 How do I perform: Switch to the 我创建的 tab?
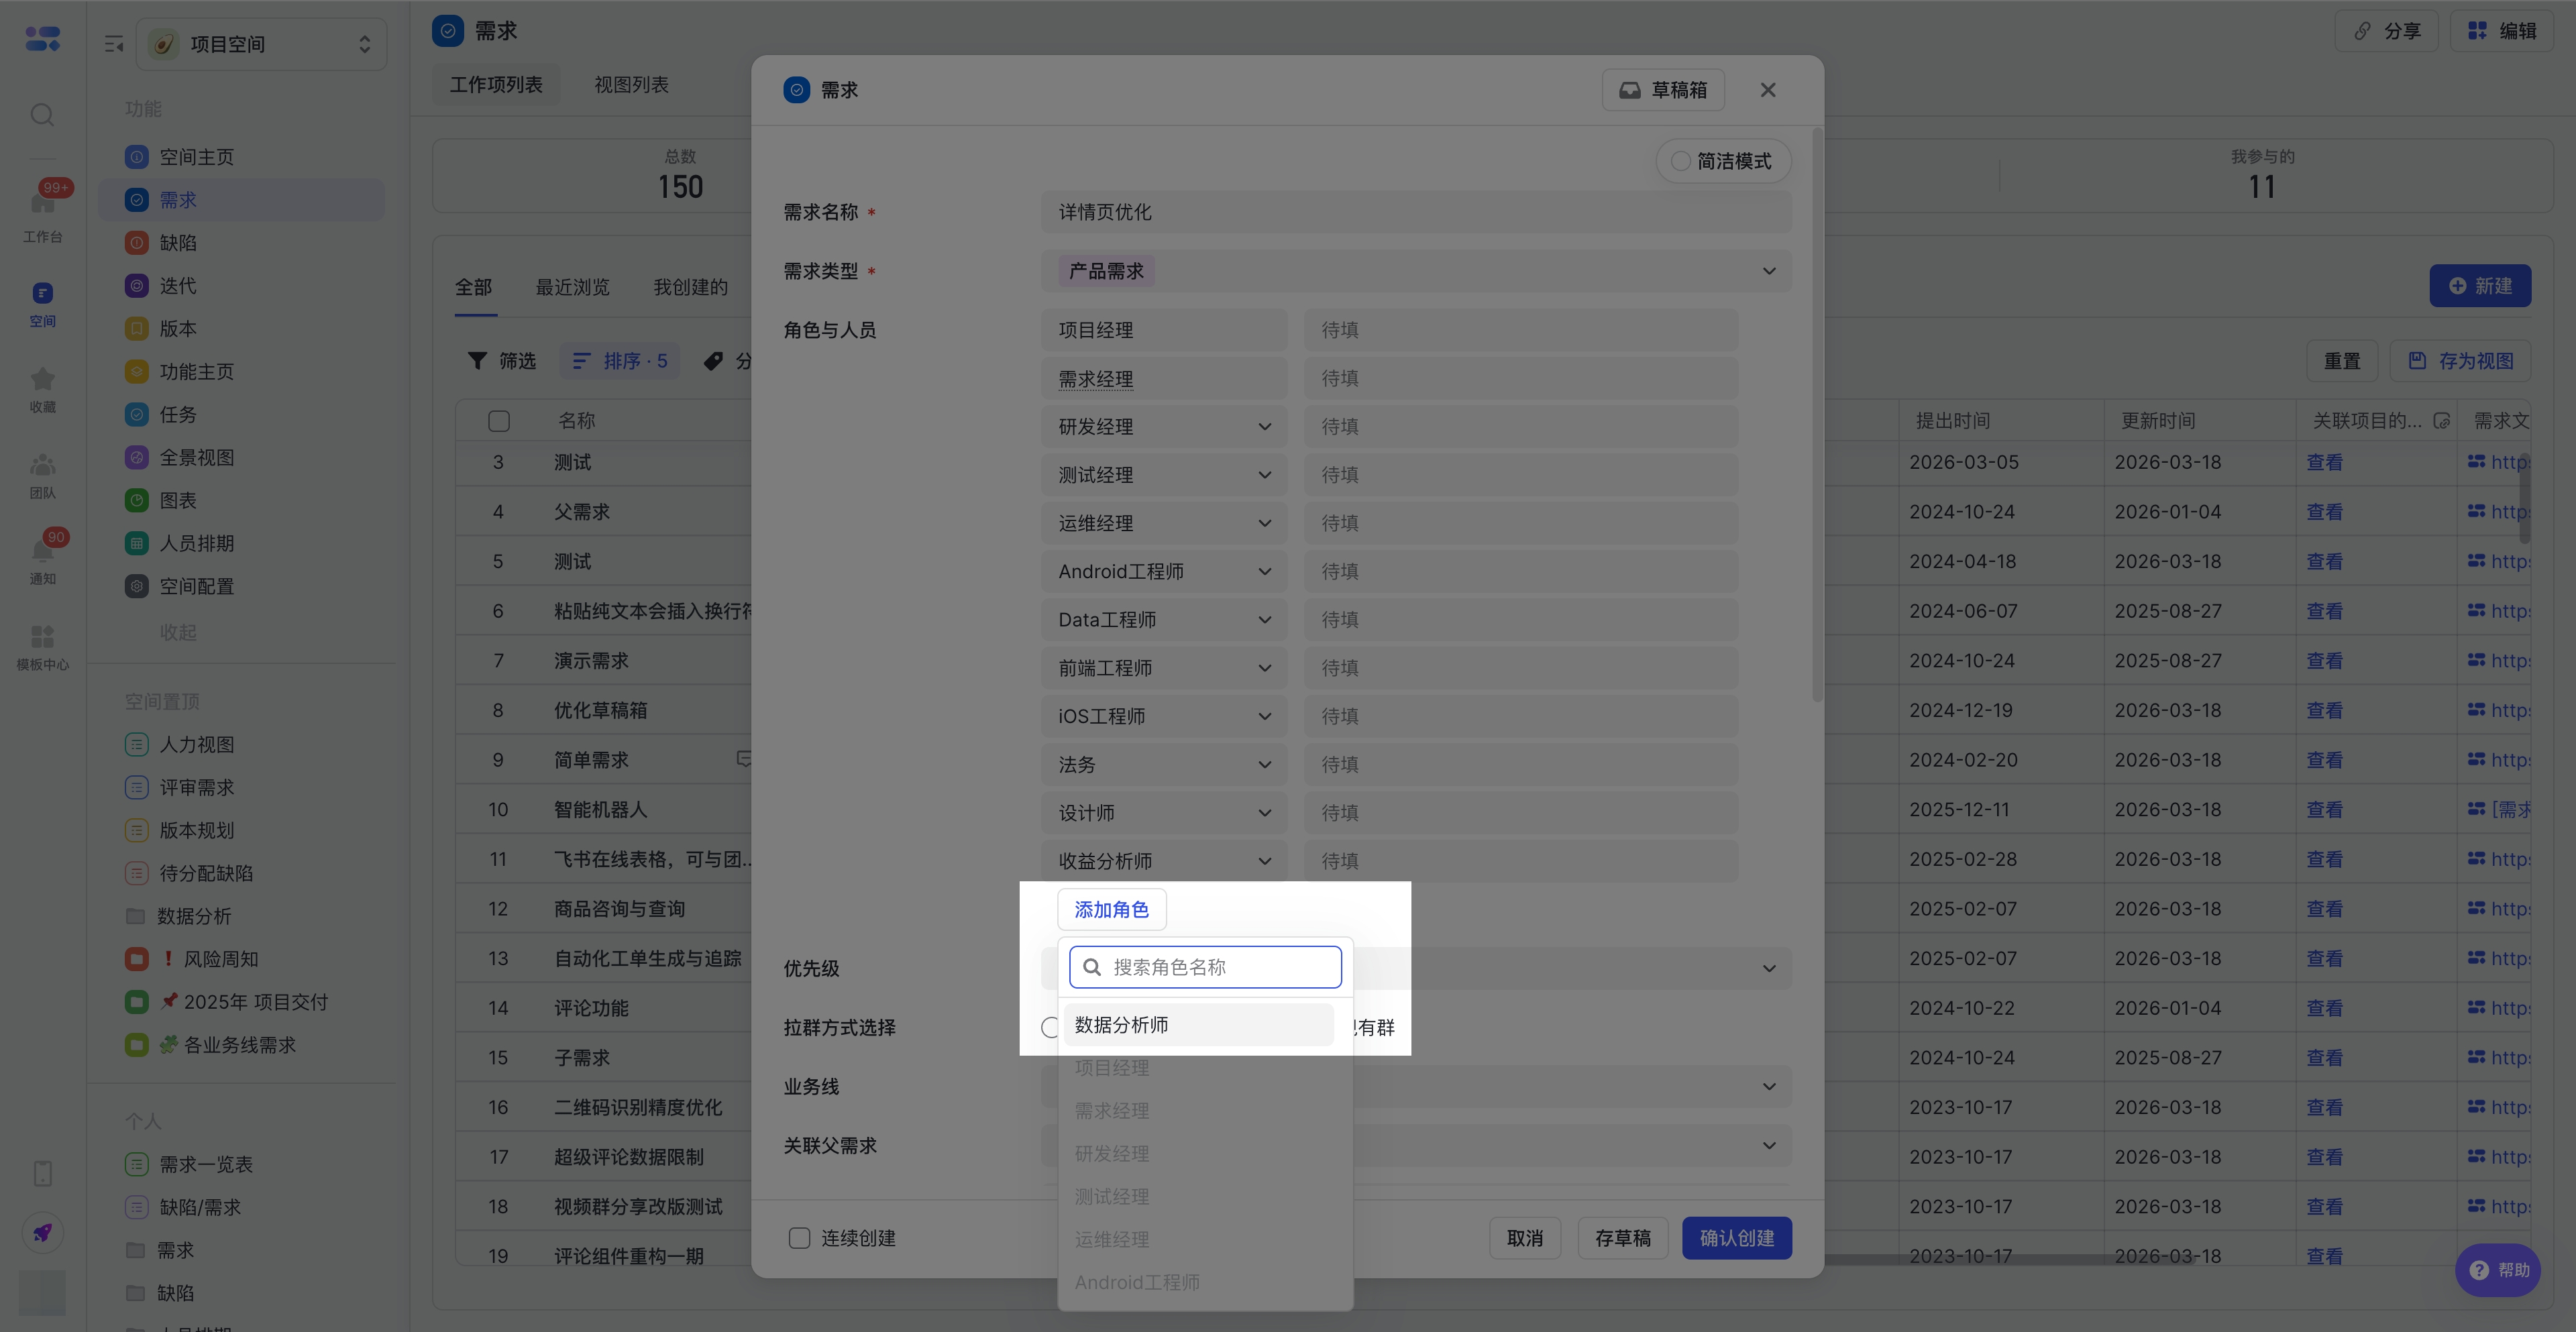[x=690, y=288]
